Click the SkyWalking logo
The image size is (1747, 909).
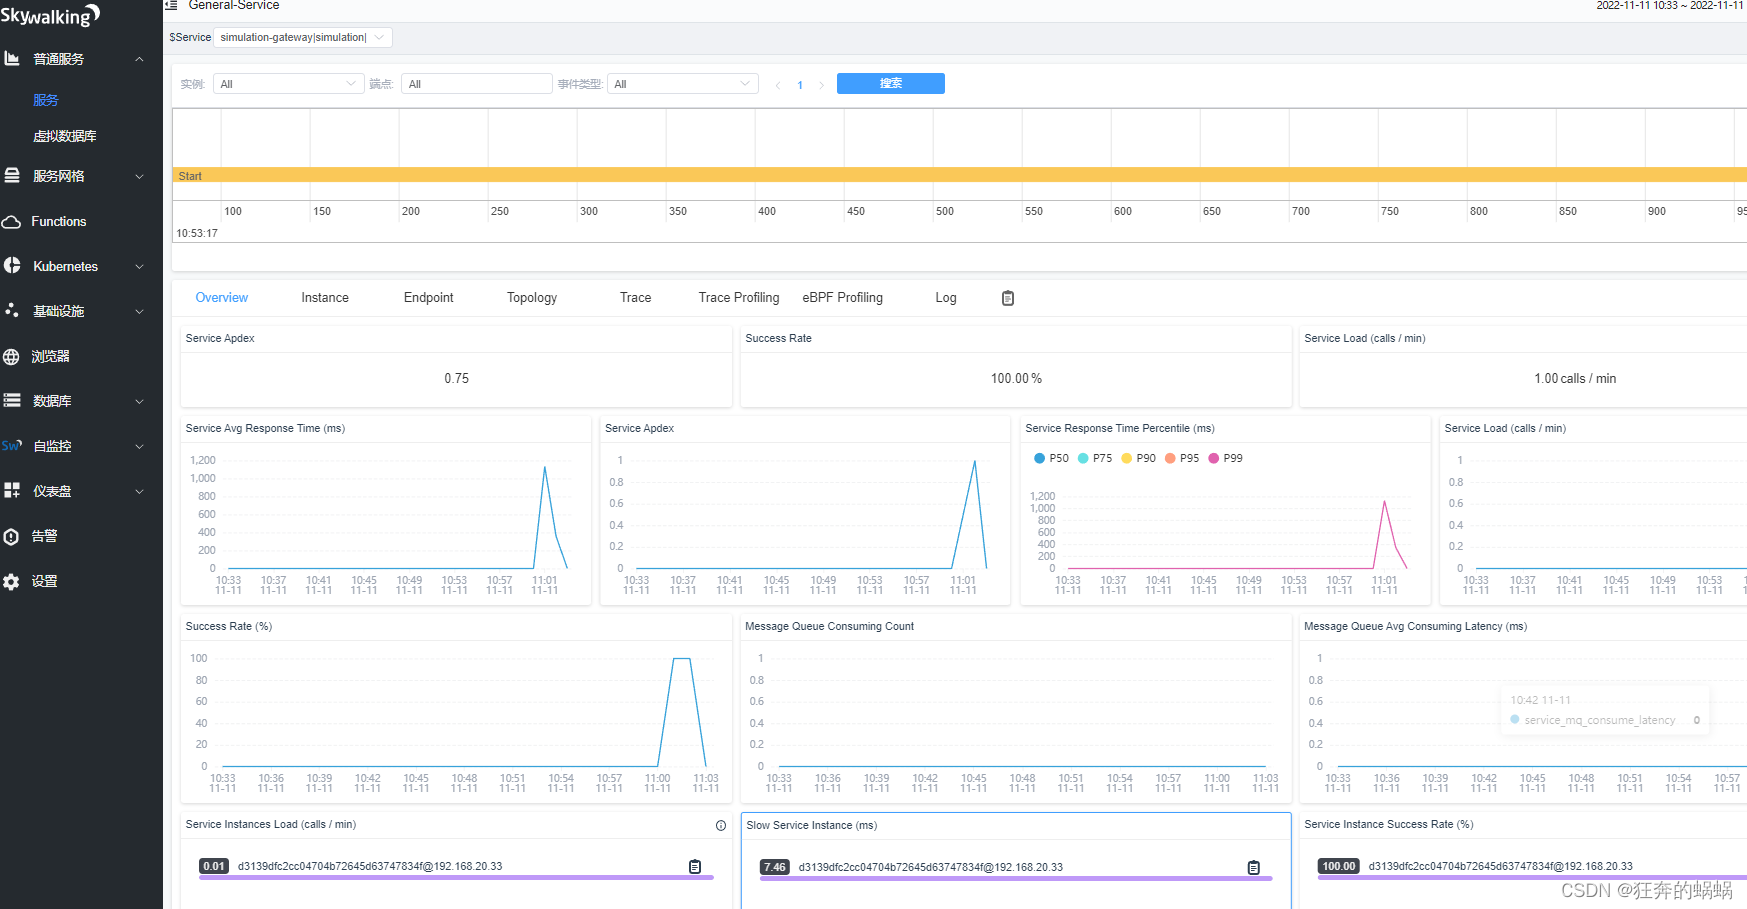pos(50,15)
